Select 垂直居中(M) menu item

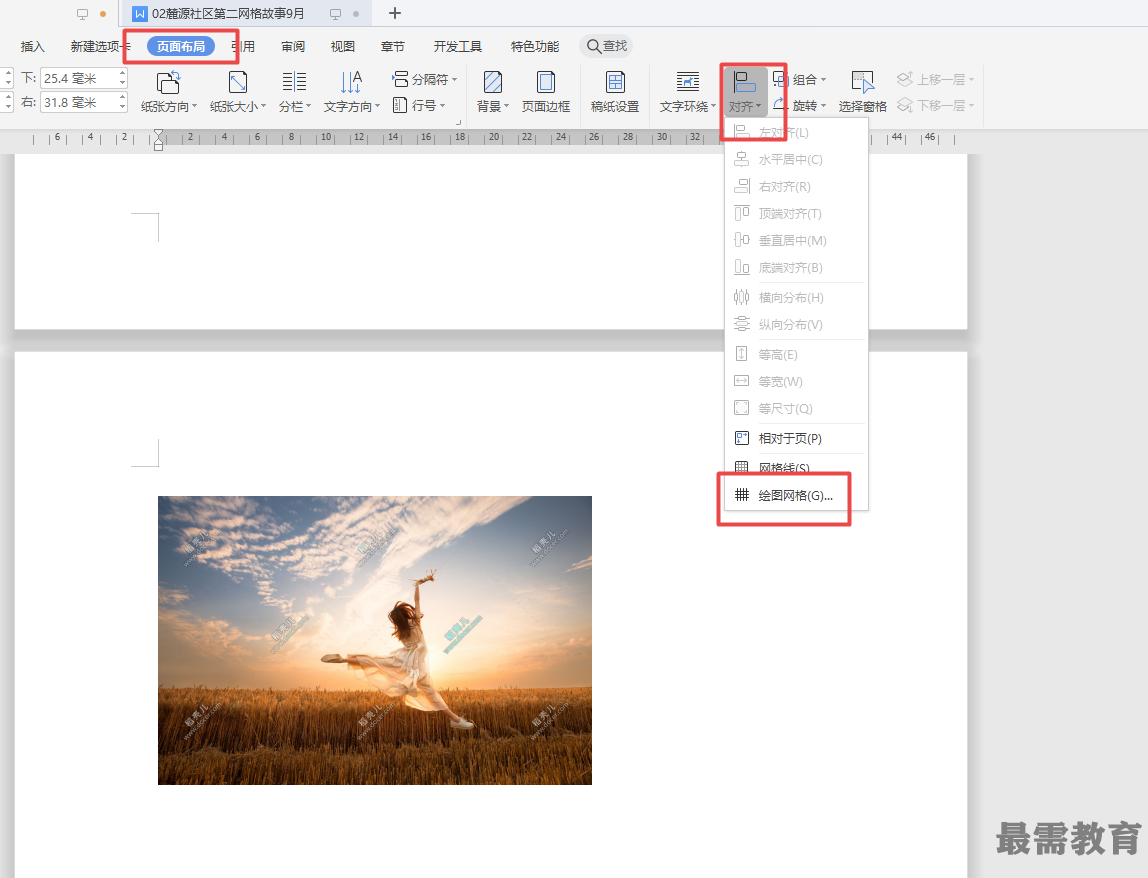click(797, 240)
